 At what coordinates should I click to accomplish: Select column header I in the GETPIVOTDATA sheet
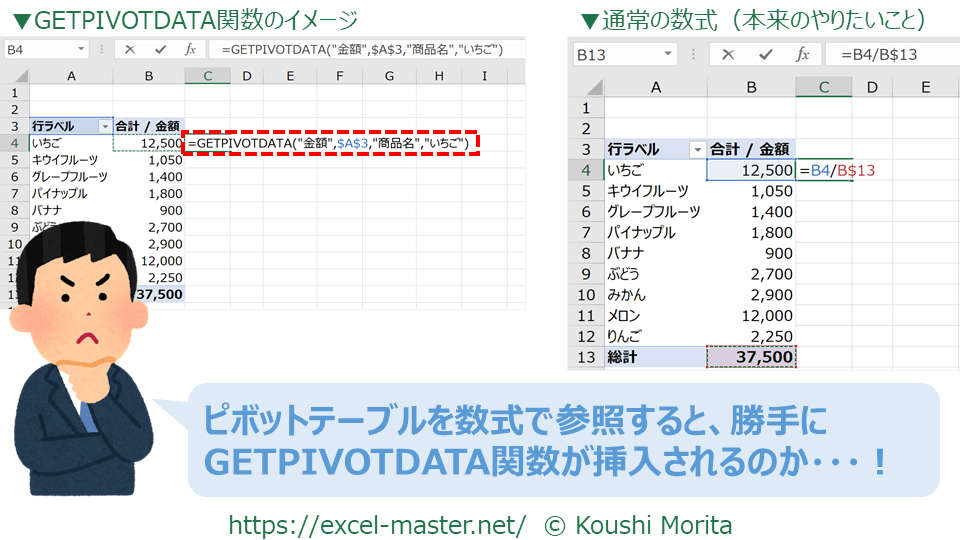[485, 75]
